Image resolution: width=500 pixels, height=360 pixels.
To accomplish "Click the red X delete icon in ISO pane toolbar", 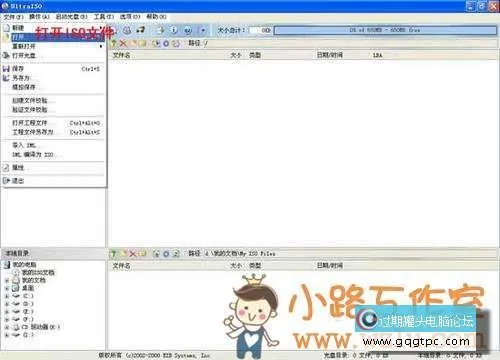I will 123,43.
